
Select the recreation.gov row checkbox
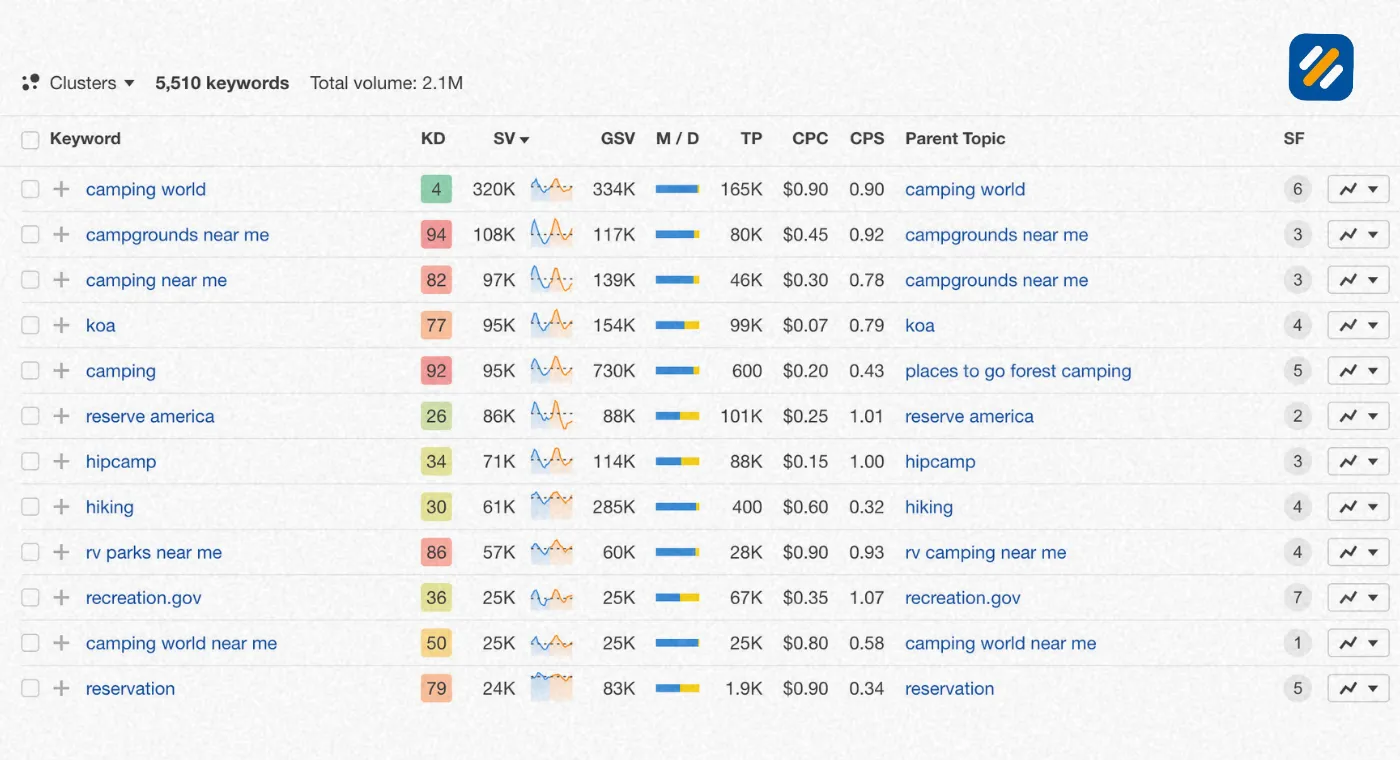pos(30,598)
